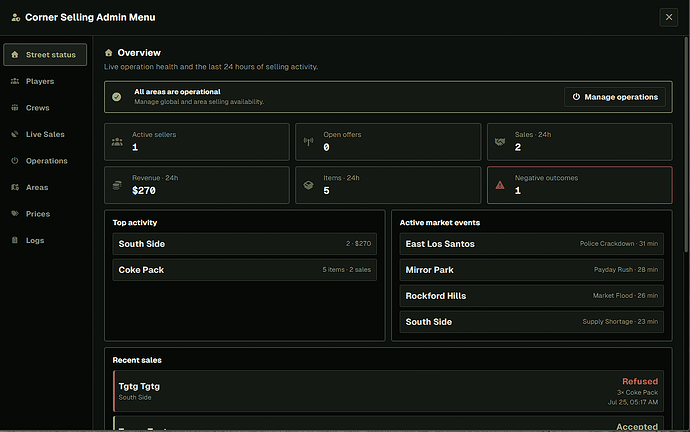Image resolution: width=690 pixels, height=432 pixels.
Task: Click the clipboard icon next to Logs
Action: (15, 240)
